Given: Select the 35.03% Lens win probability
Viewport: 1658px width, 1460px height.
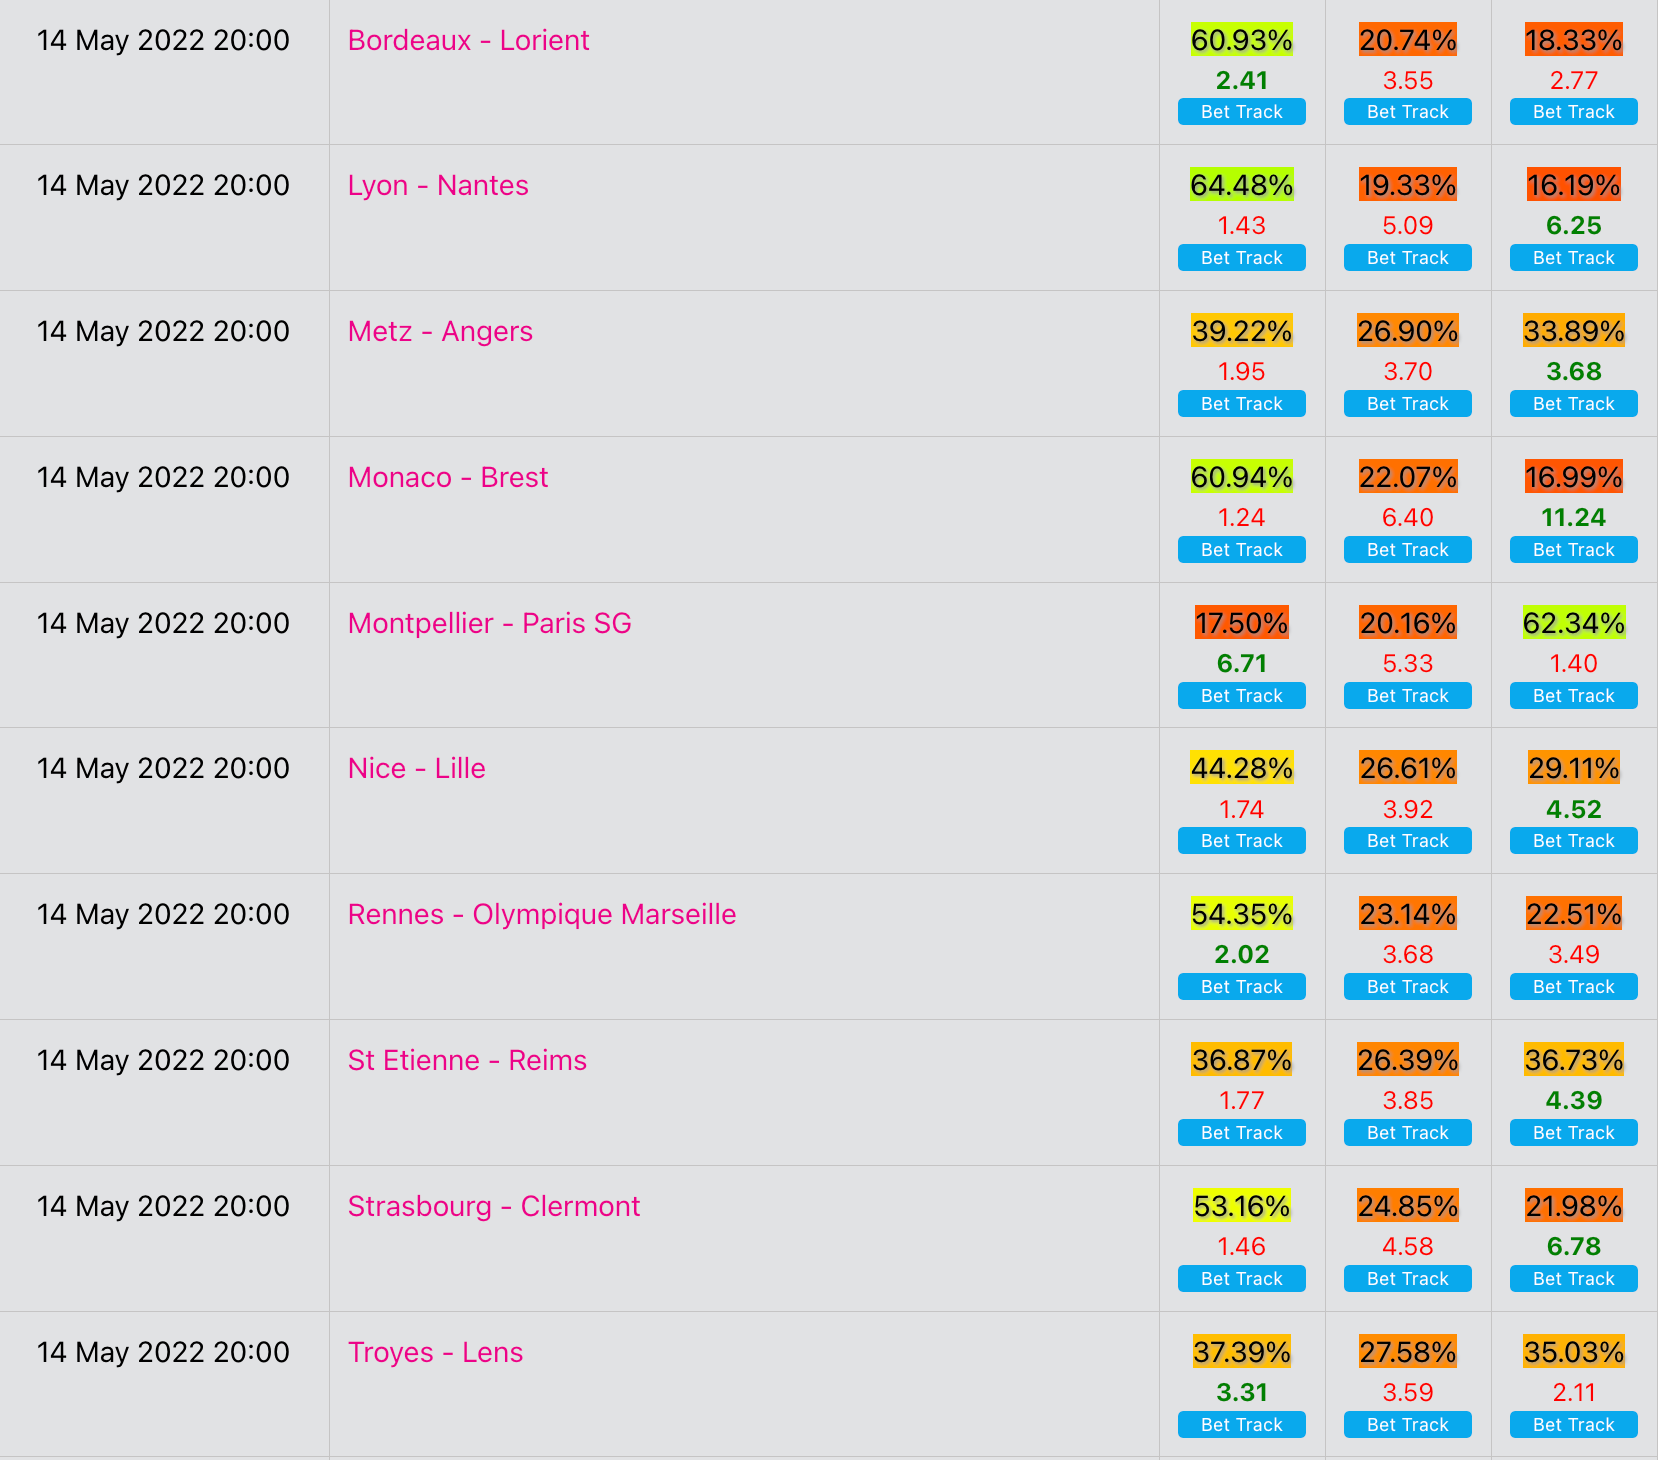Looking at the screenshot, I should coord(1574,1352).
